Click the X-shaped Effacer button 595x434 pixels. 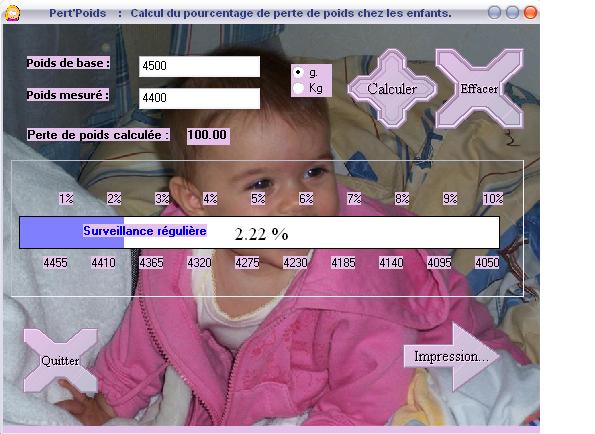click(x=480, y=89)
